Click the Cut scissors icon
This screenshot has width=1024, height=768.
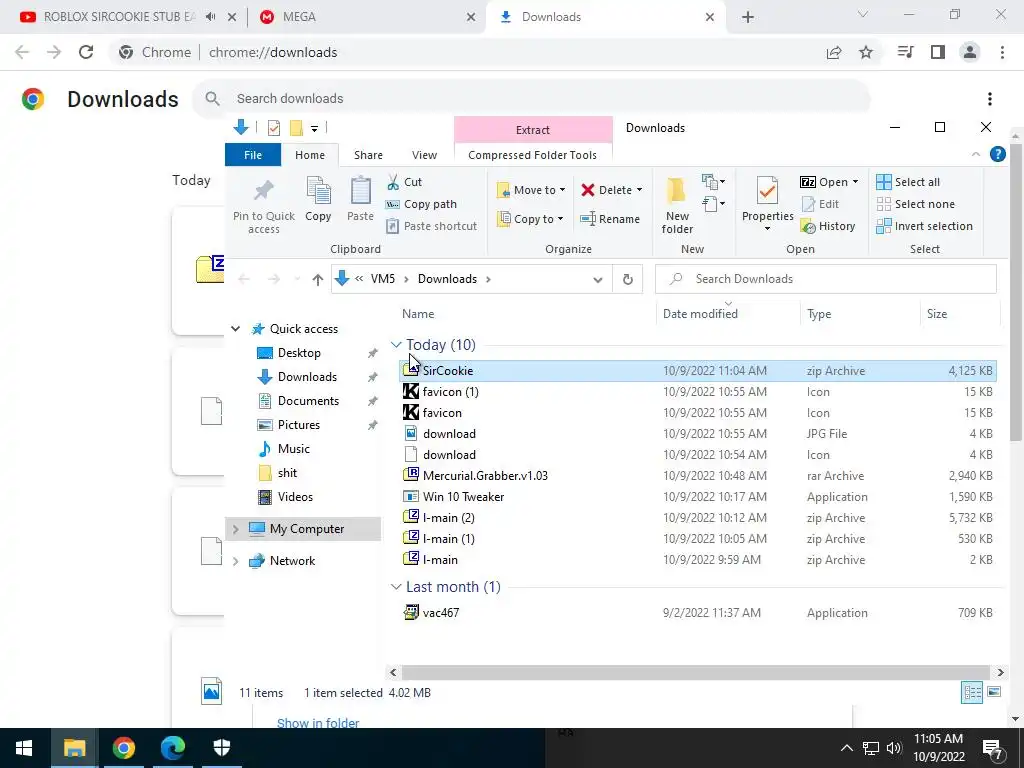[x=392, y=182]
